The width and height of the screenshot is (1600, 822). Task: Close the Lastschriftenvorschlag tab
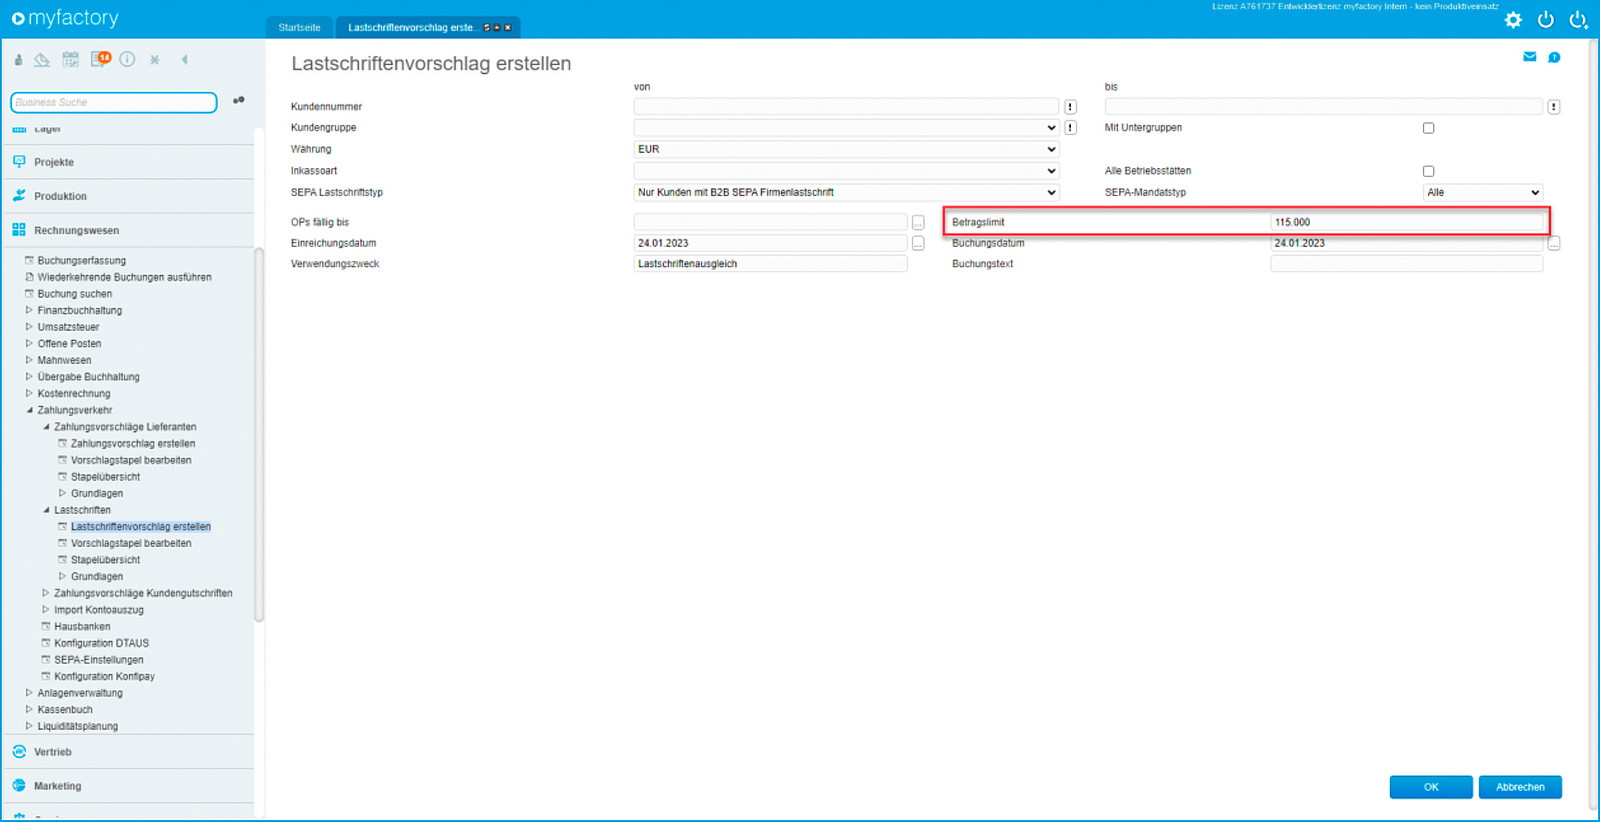pyautogui.click(x=507, y=28)
